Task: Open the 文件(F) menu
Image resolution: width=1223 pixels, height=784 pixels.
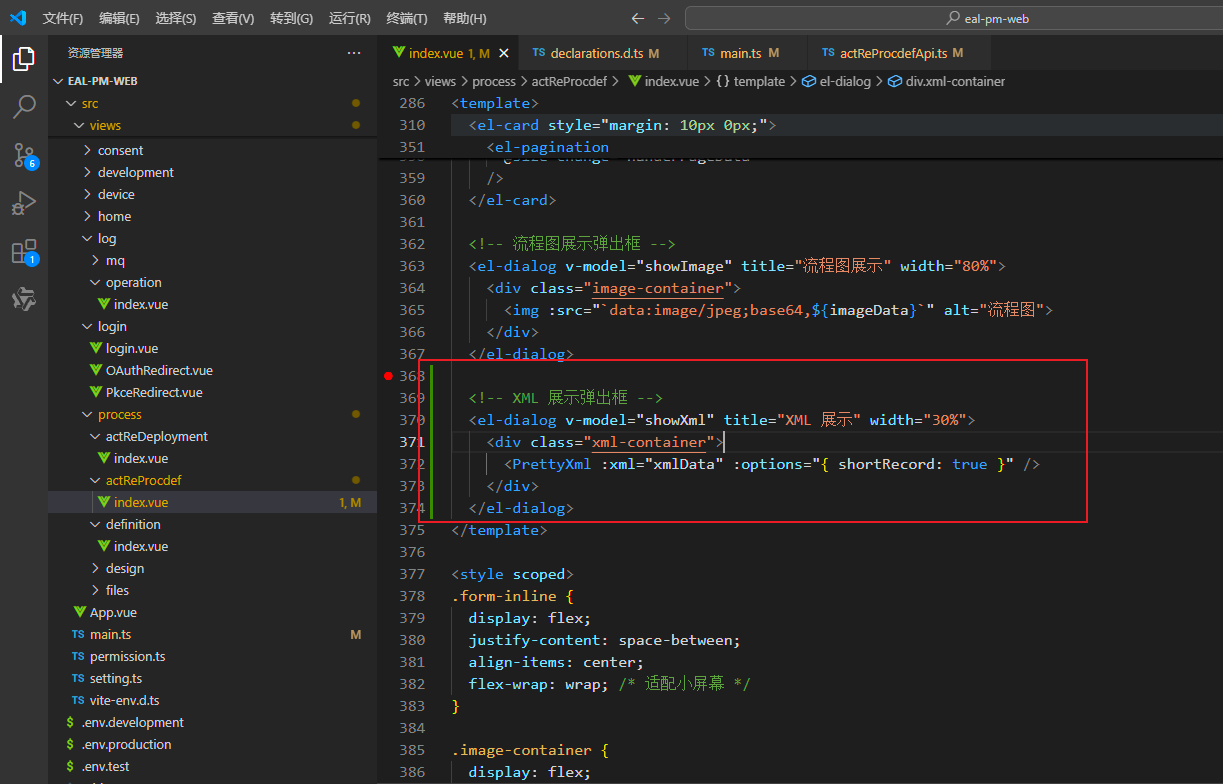Action: click(x=63, y=19)
